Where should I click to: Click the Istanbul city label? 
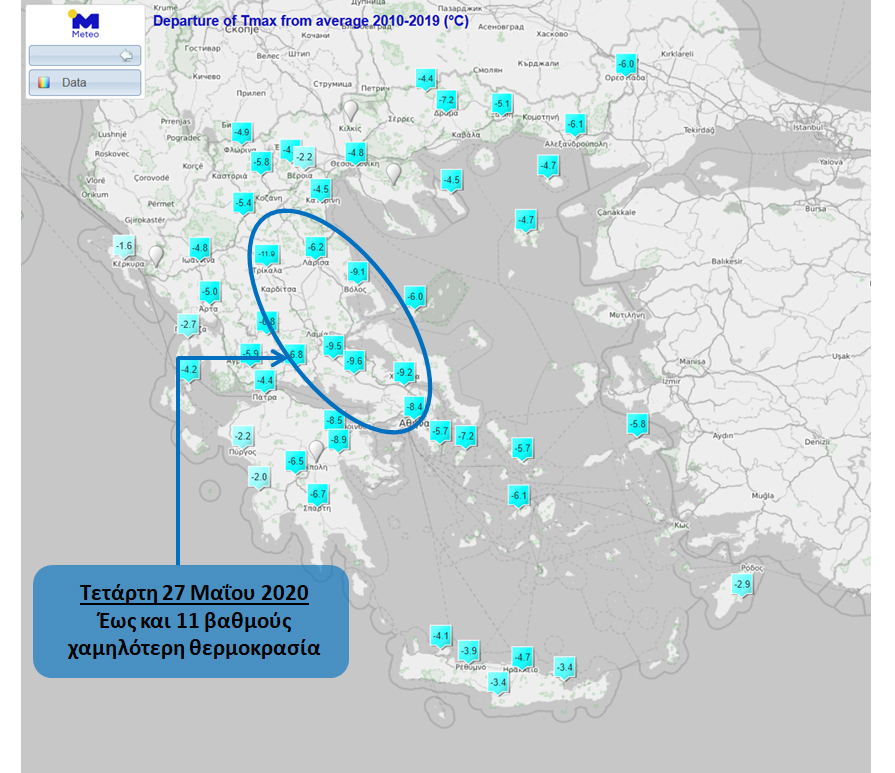click(808, 127)
